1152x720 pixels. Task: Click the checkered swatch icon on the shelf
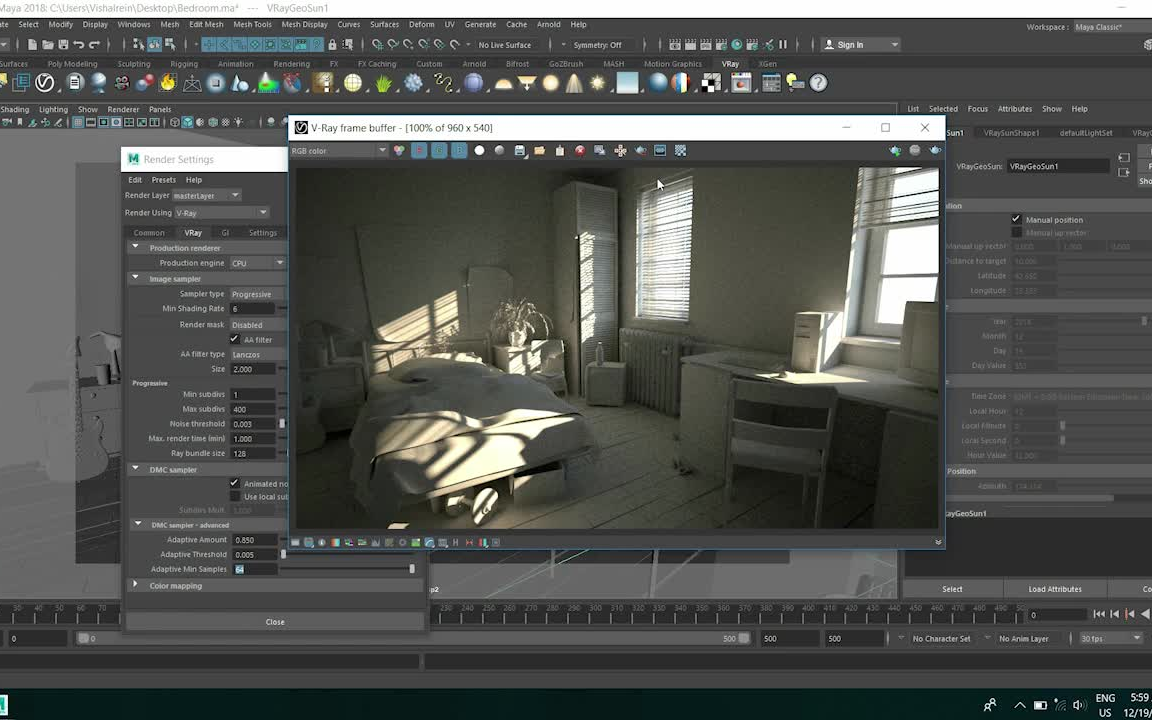point(709,83)
